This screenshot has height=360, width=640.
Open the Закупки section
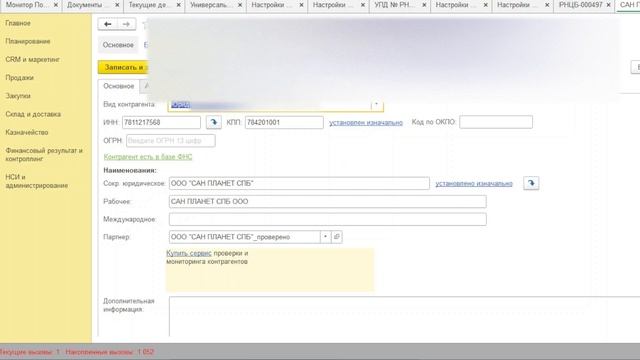pos(18,96)
